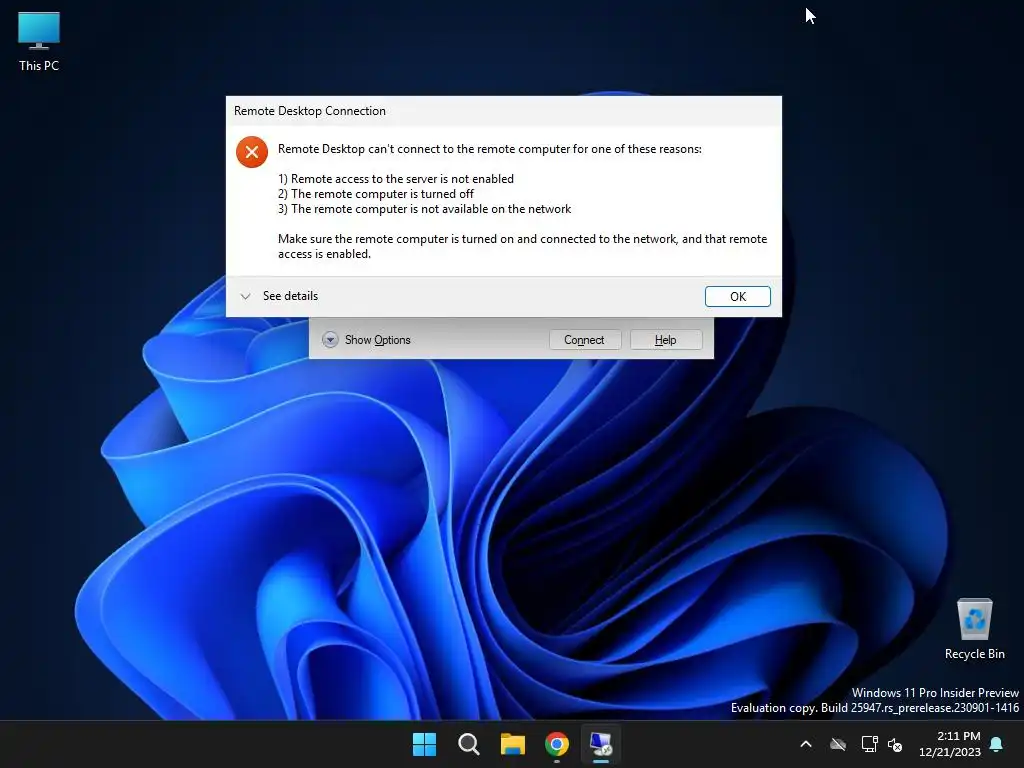Click the "The remote computer is turned off" text
Viewport: 1024px width, 768px height.
tap(376, 194)
